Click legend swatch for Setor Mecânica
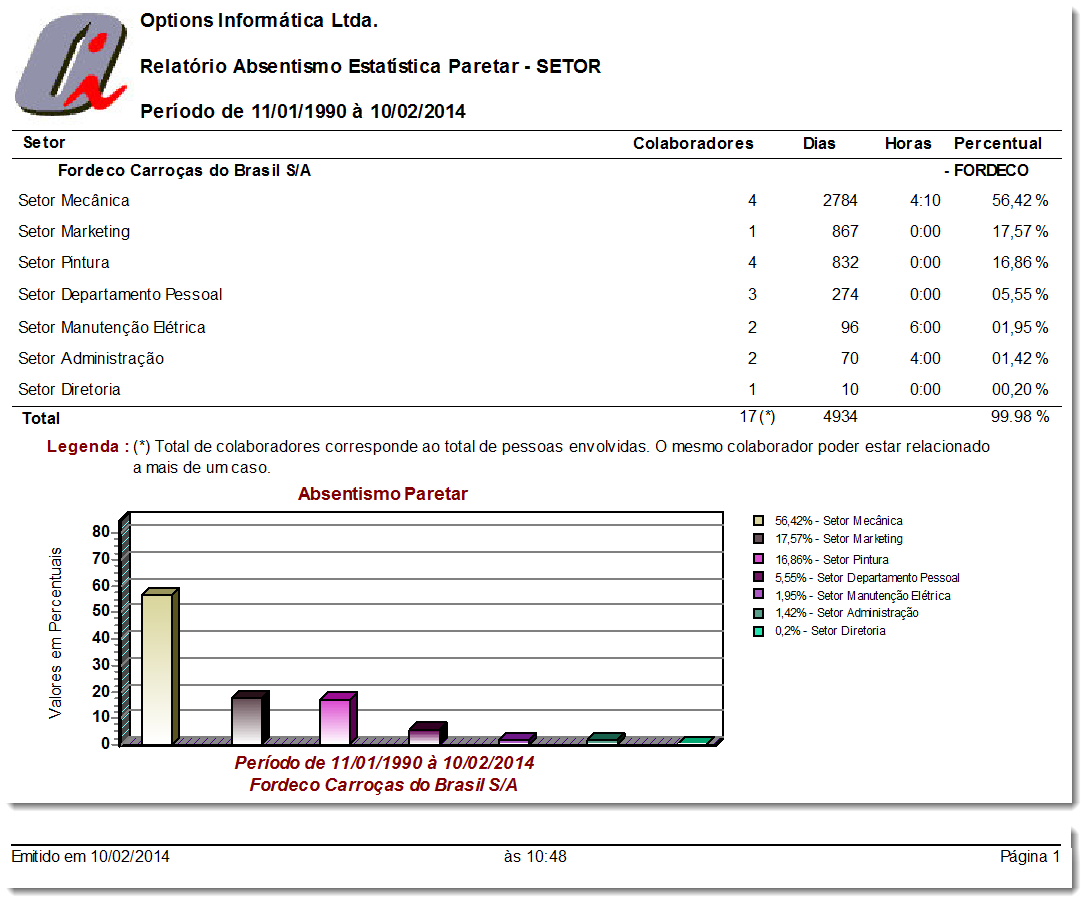Screen dimensions: 1087x903 758,520
